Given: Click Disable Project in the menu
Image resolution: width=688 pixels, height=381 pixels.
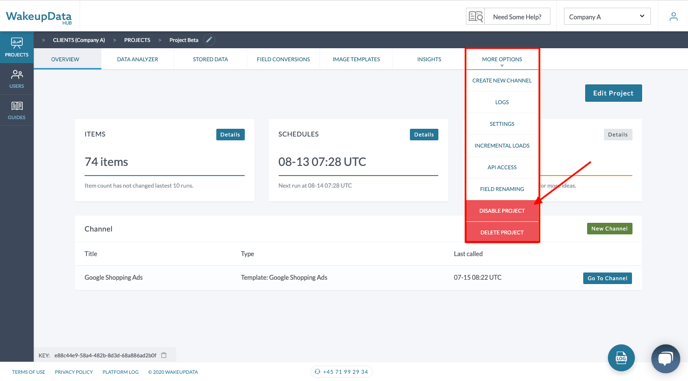Looking at the screenshot, I should pyautogui.click(x=502, y=211).
